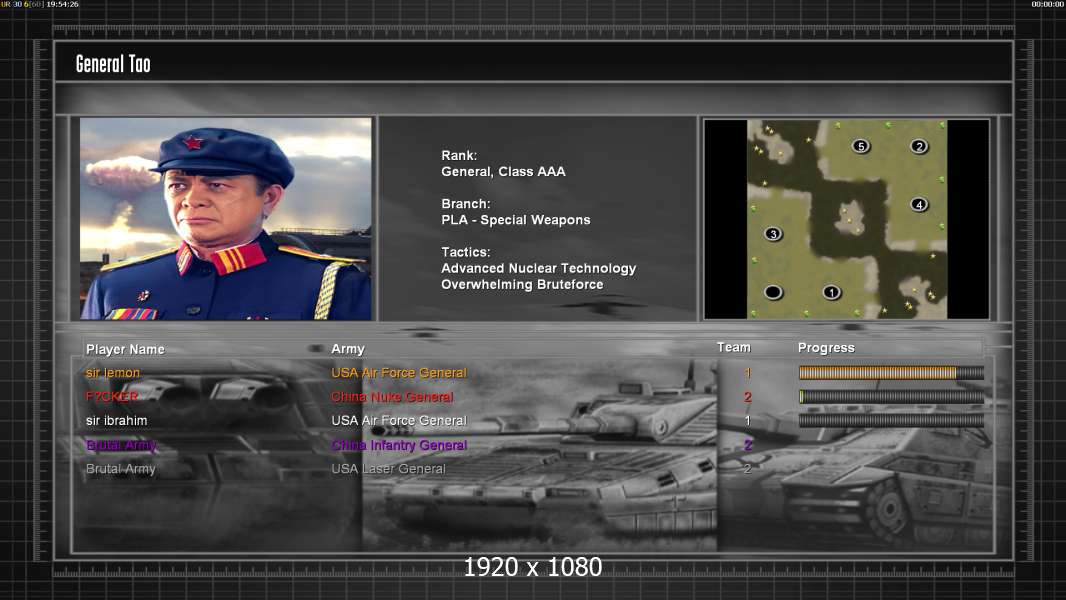The height and width of the screenshot is (600, 1066).
Task: Click start position marker 4 on map
Action: click(919, 205)
